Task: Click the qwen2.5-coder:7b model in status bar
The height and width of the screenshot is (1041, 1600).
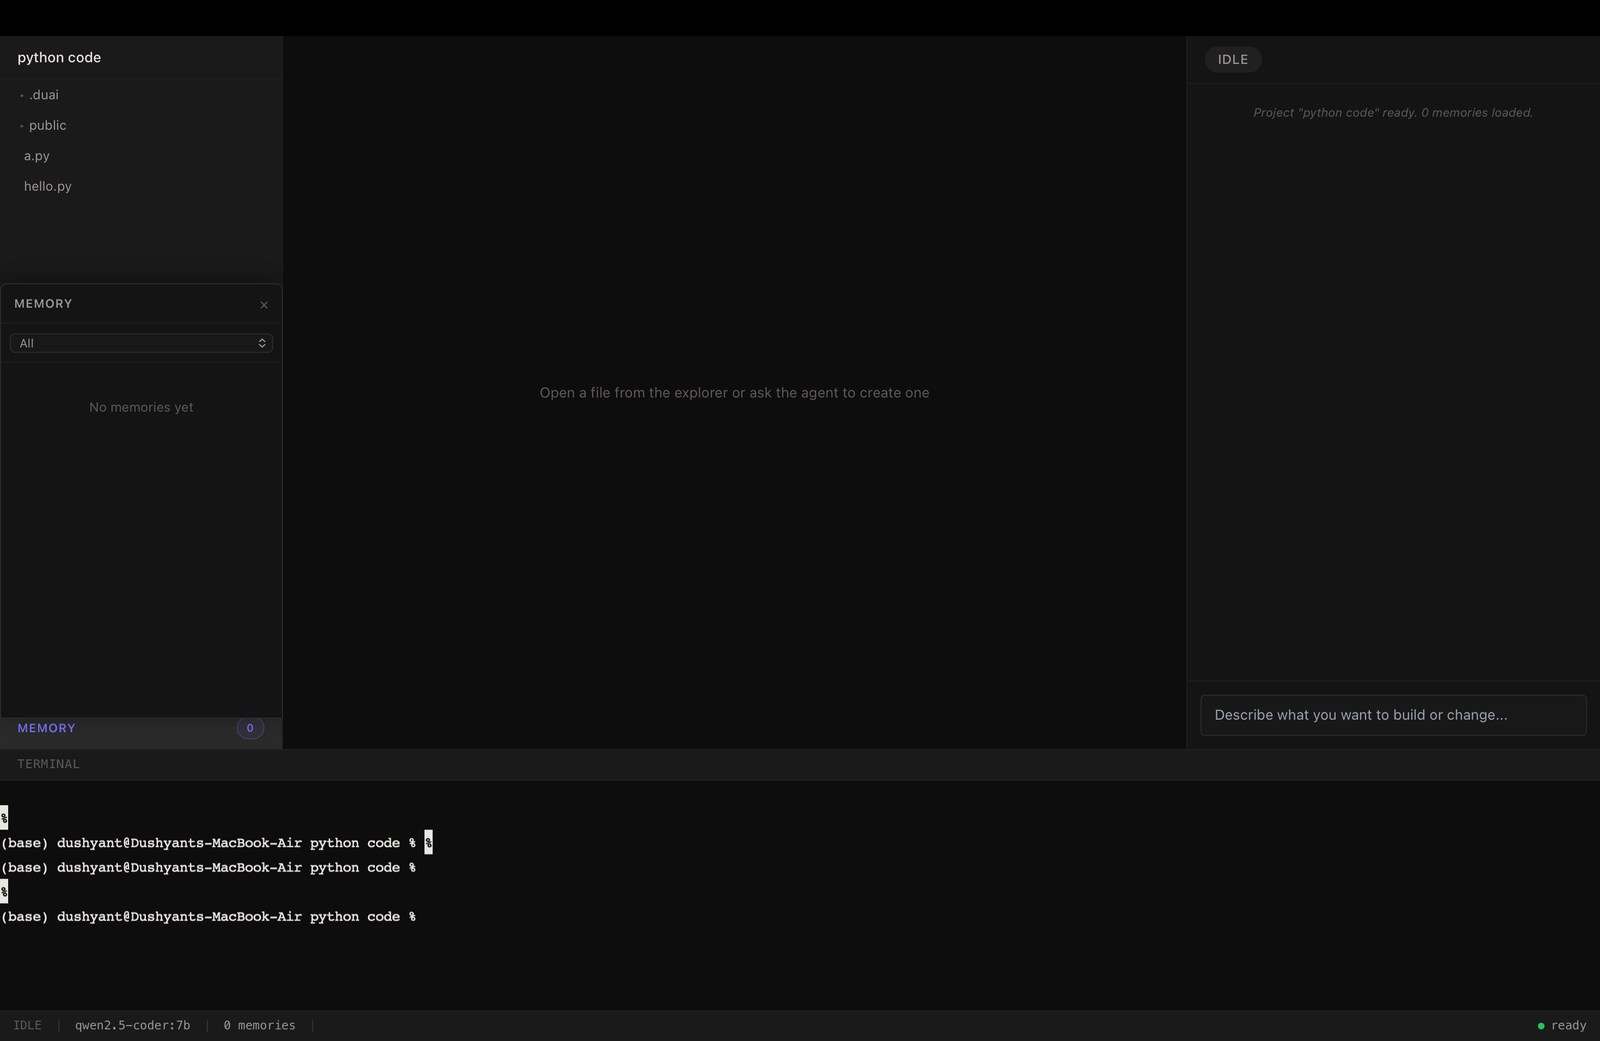Action: 132,1025
